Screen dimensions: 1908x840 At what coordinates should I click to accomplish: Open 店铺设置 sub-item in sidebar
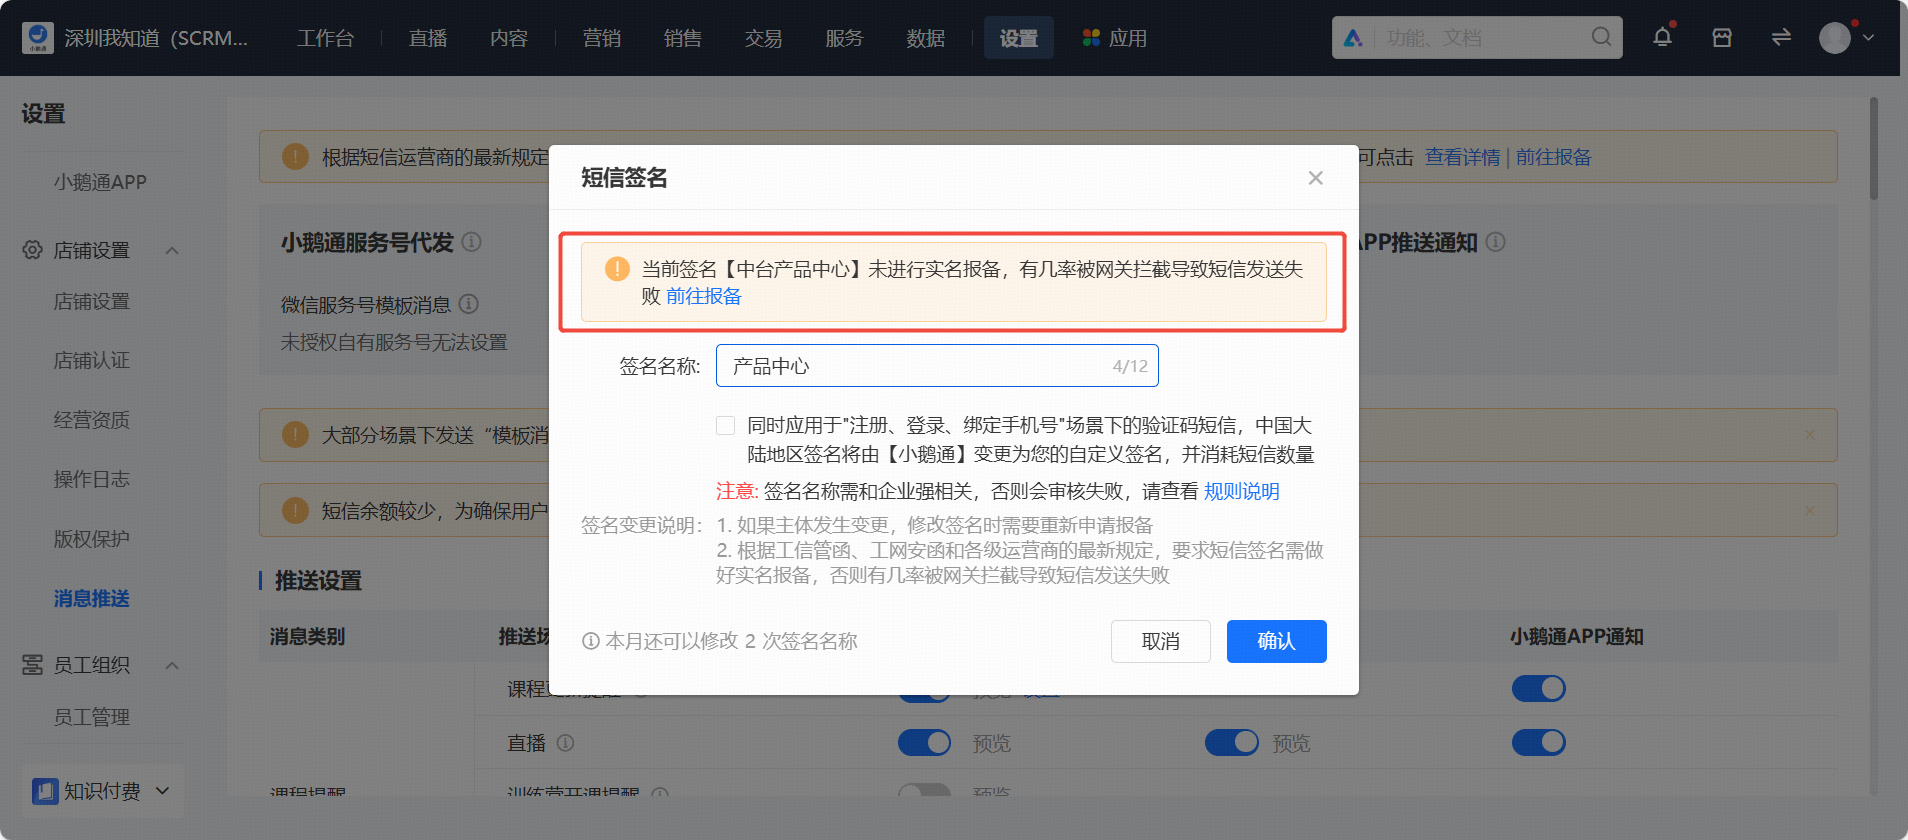(92, 301)
